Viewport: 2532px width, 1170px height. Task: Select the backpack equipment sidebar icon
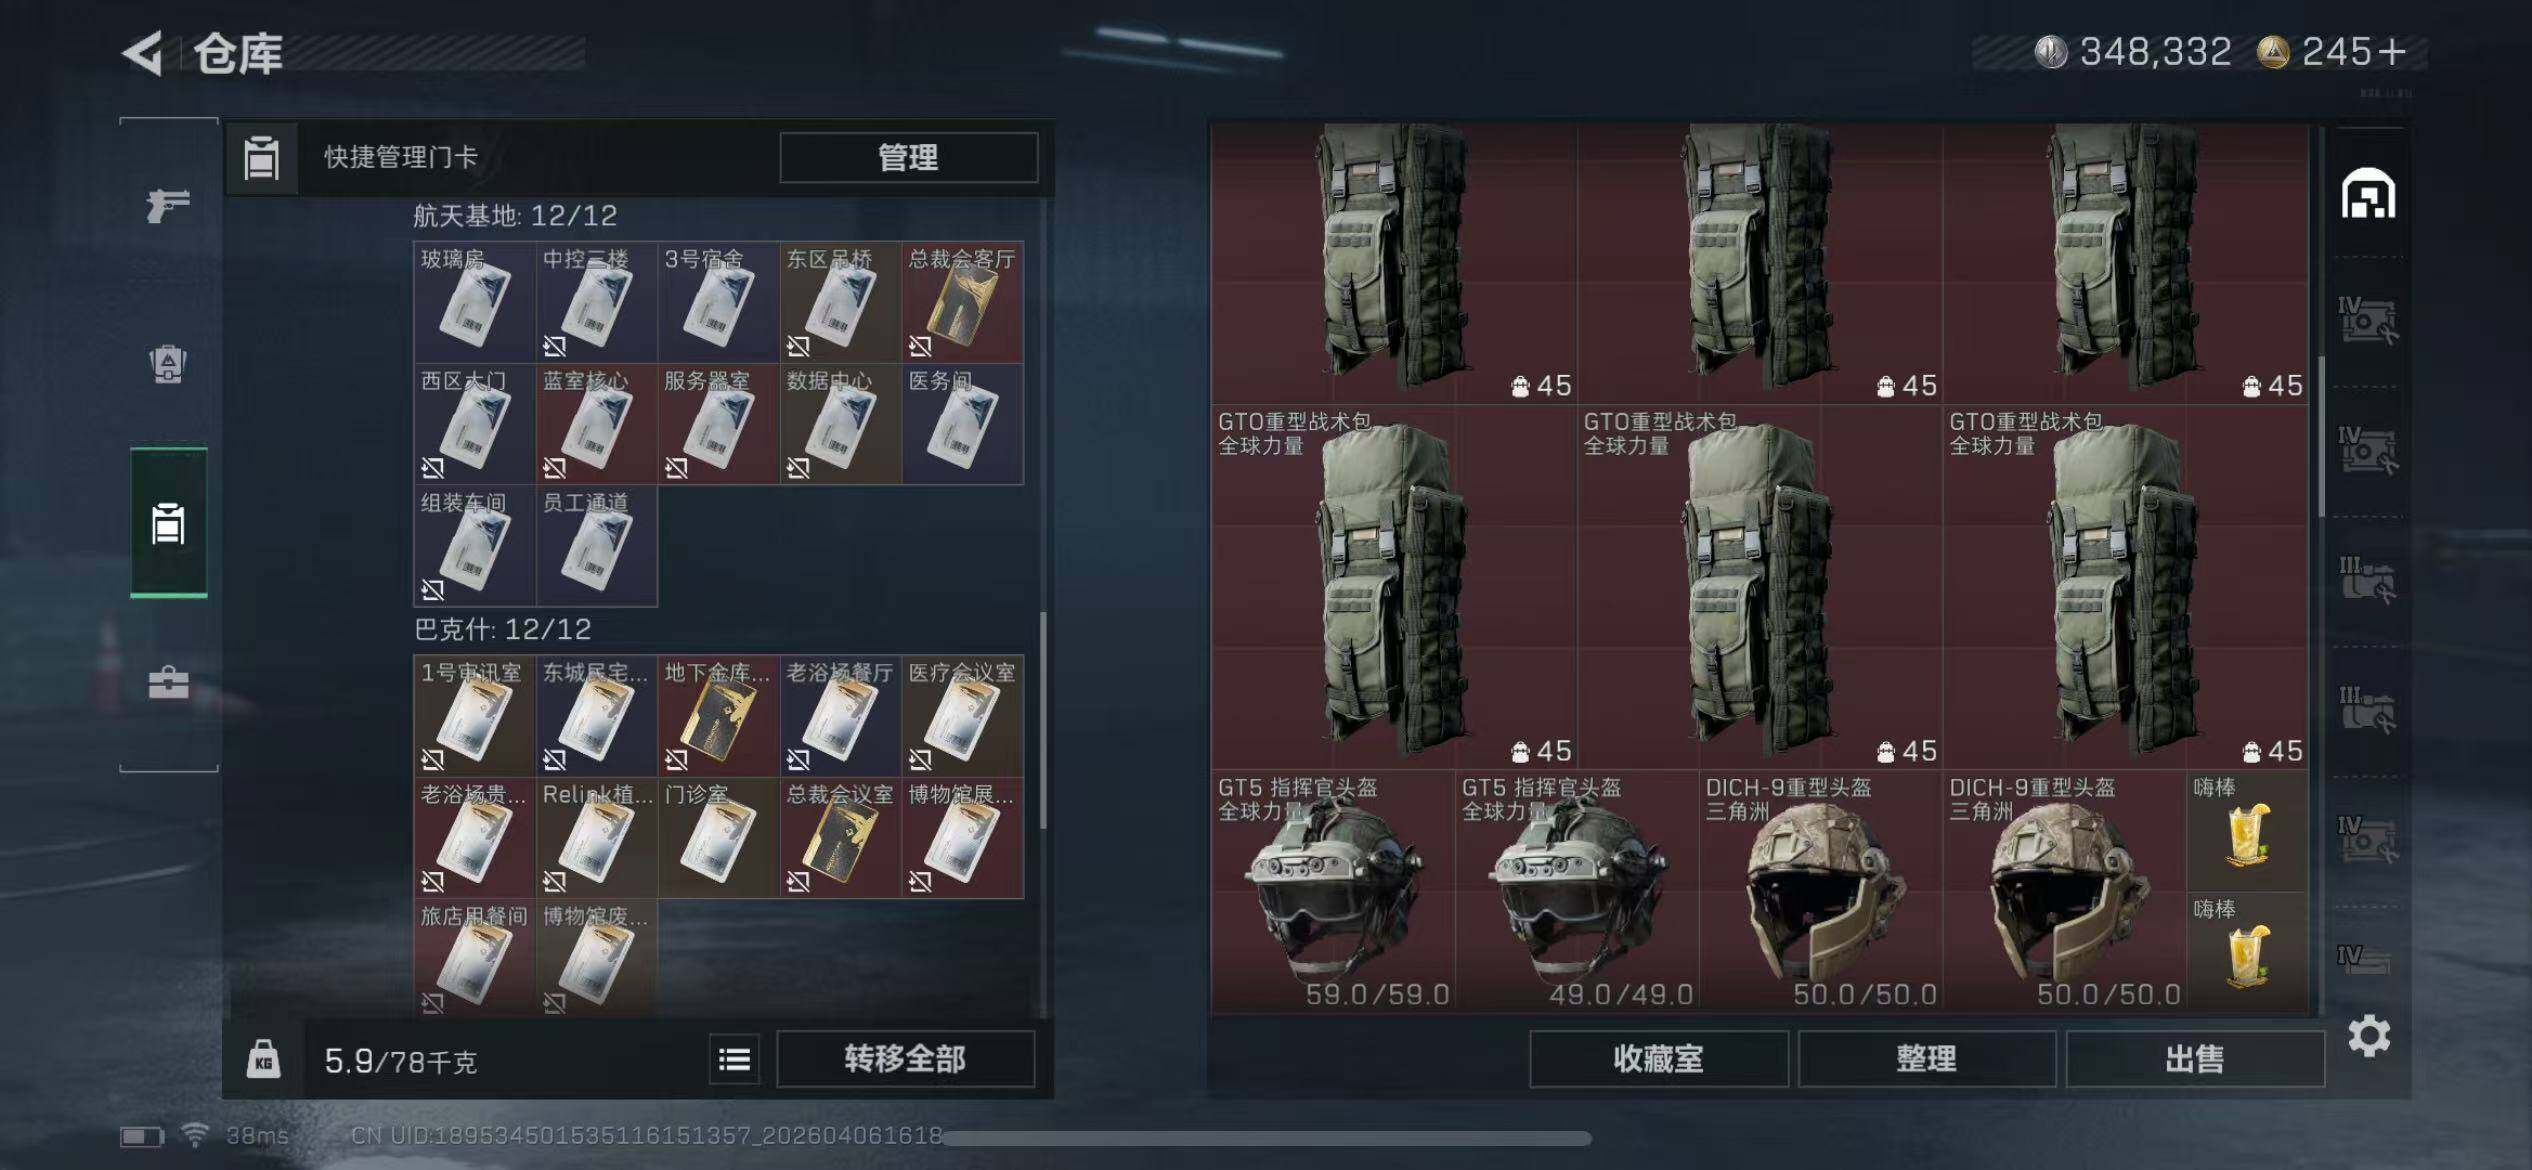[x=168, y=364]
